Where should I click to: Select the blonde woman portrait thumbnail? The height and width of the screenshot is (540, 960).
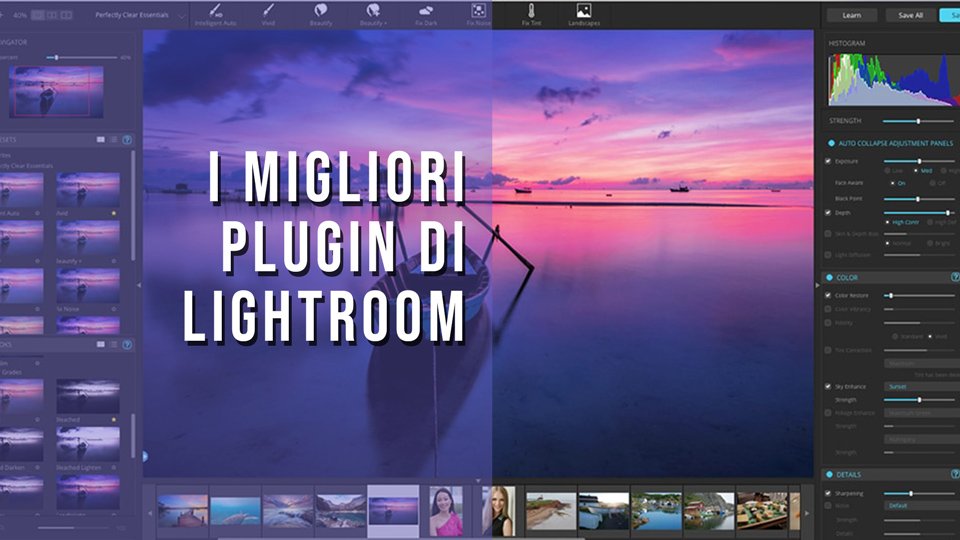[x=498, y=511]
